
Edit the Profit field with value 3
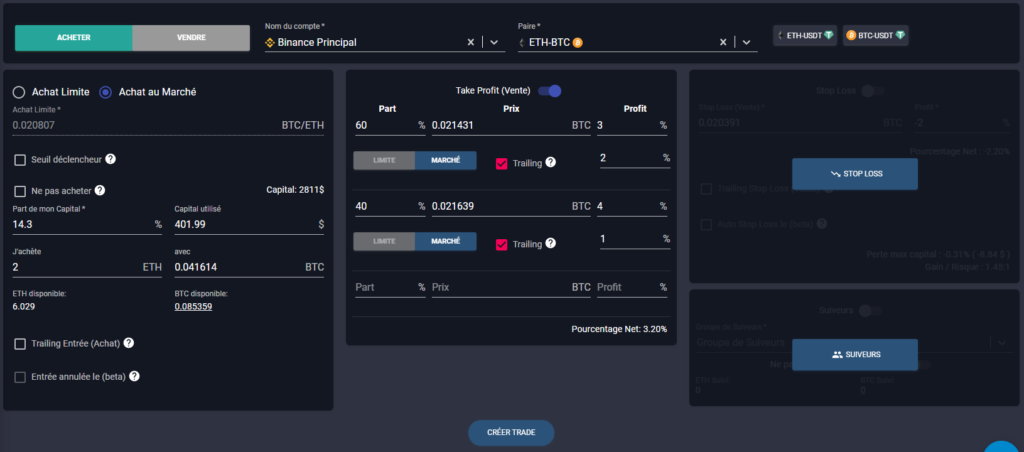point(632,125)
